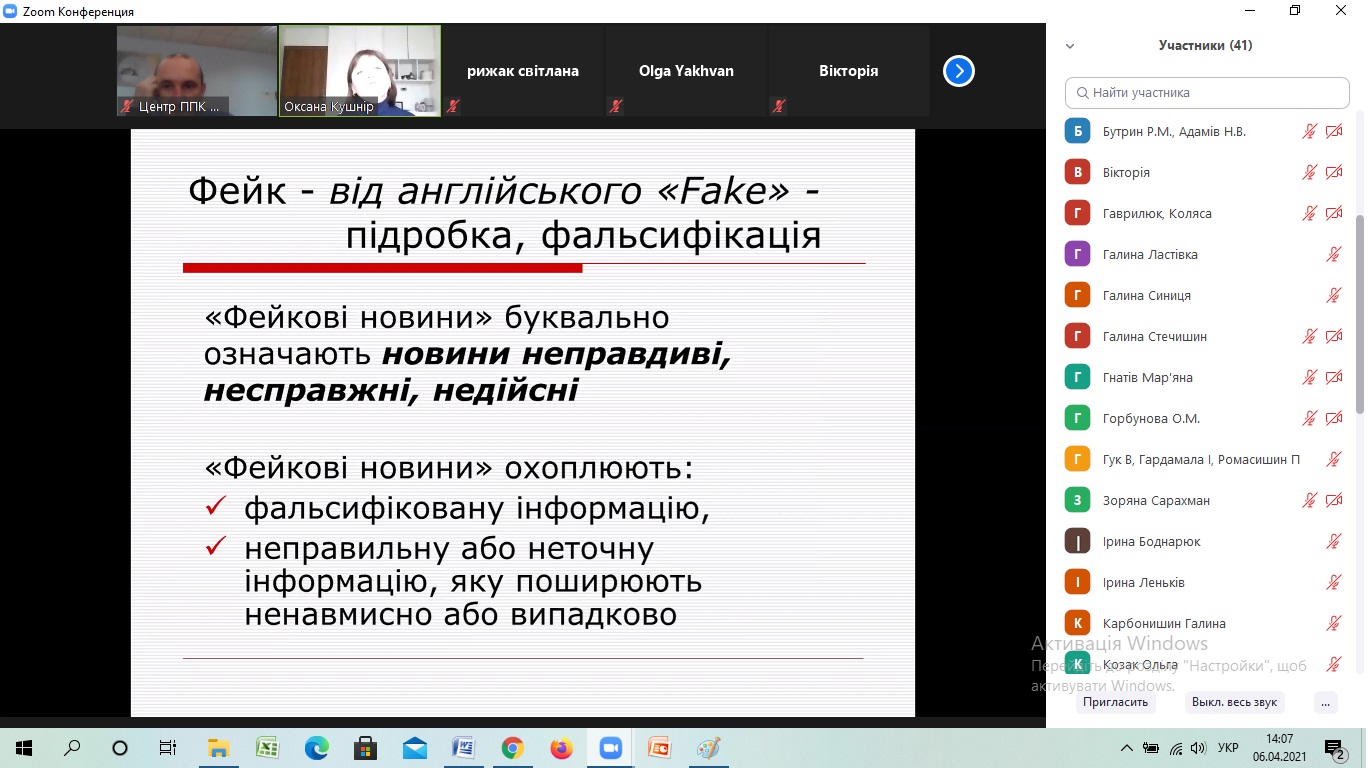Click the green З avatar of Зоряна Сарахман

click(x=1077, y=500)
